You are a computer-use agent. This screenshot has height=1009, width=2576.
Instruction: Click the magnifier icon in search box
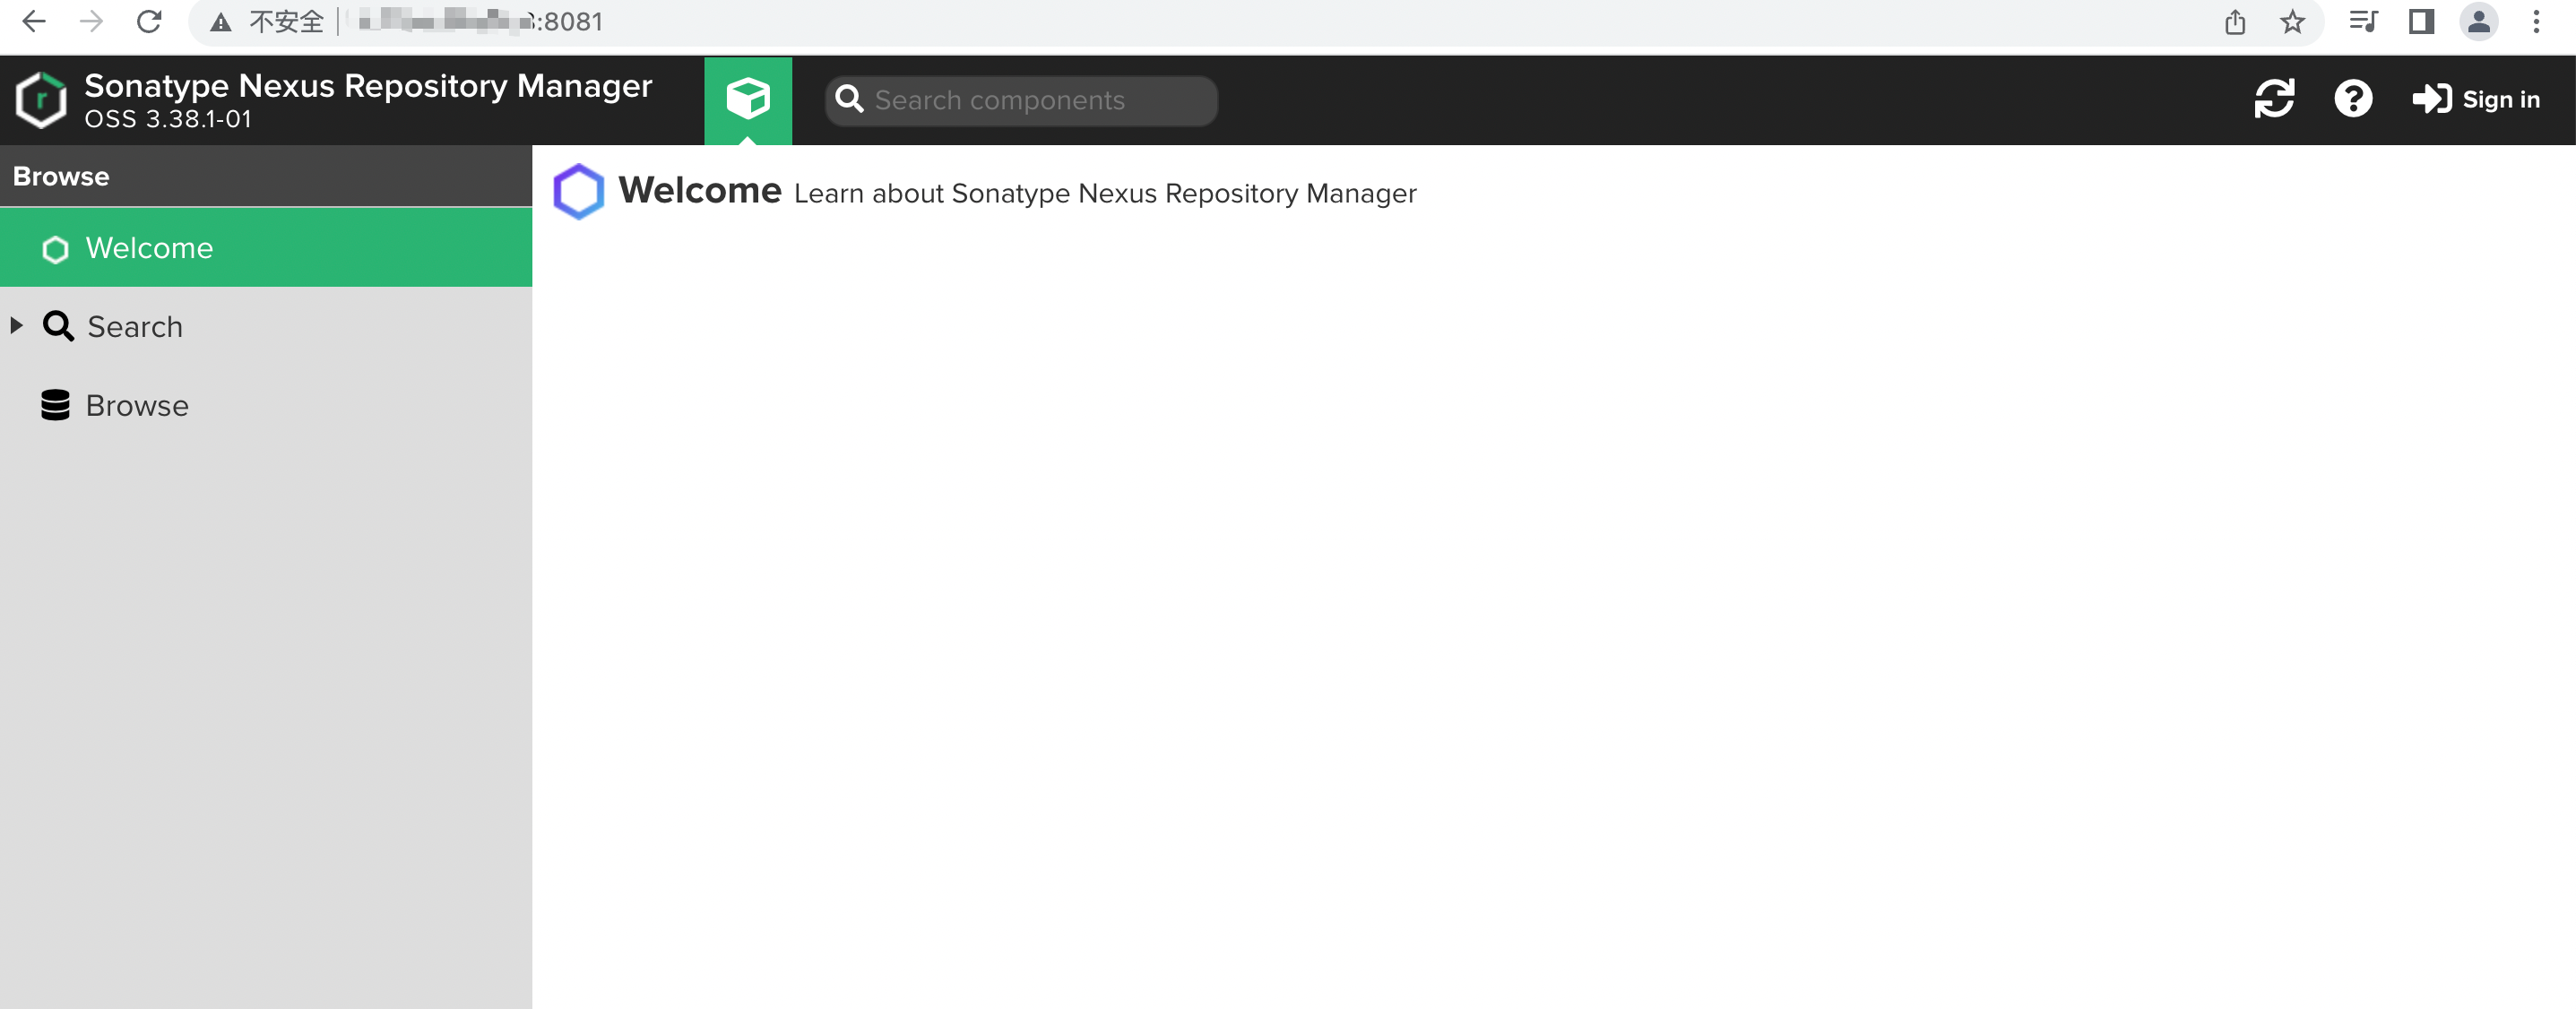coord(849,99)
